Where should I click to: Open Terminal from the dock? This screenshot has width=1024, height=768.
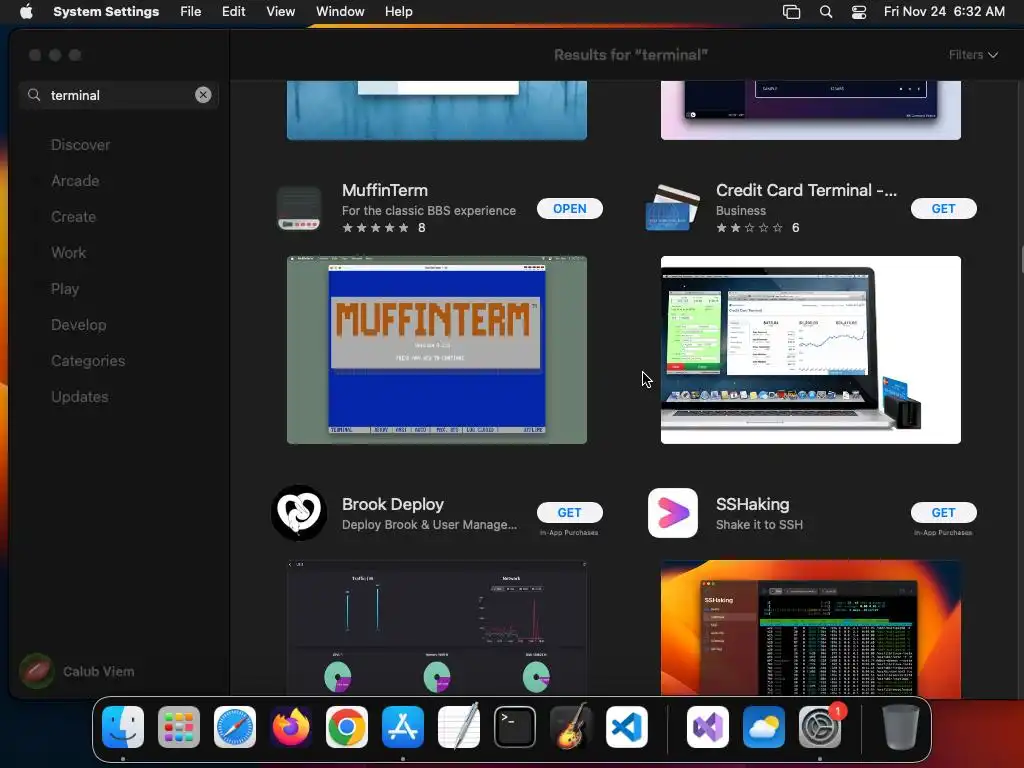click(x=515, y=727)
